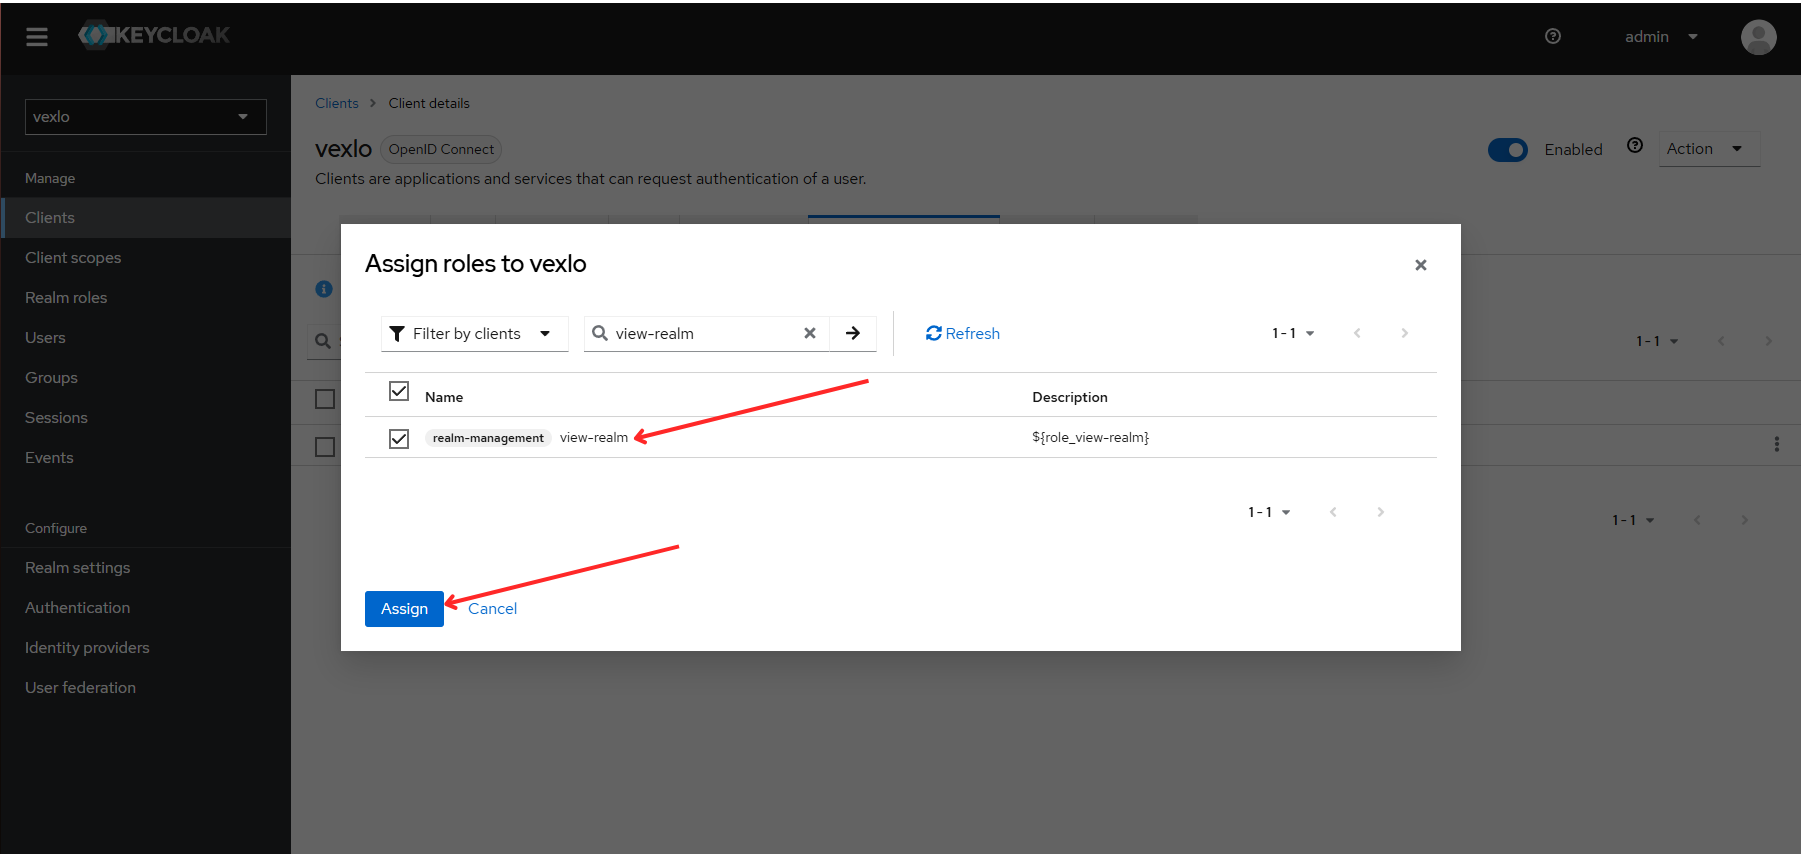1801x857 pixels.
Task: Open the background page's bottom 1-1 pagination dropdown
Action: (1633, 521)
